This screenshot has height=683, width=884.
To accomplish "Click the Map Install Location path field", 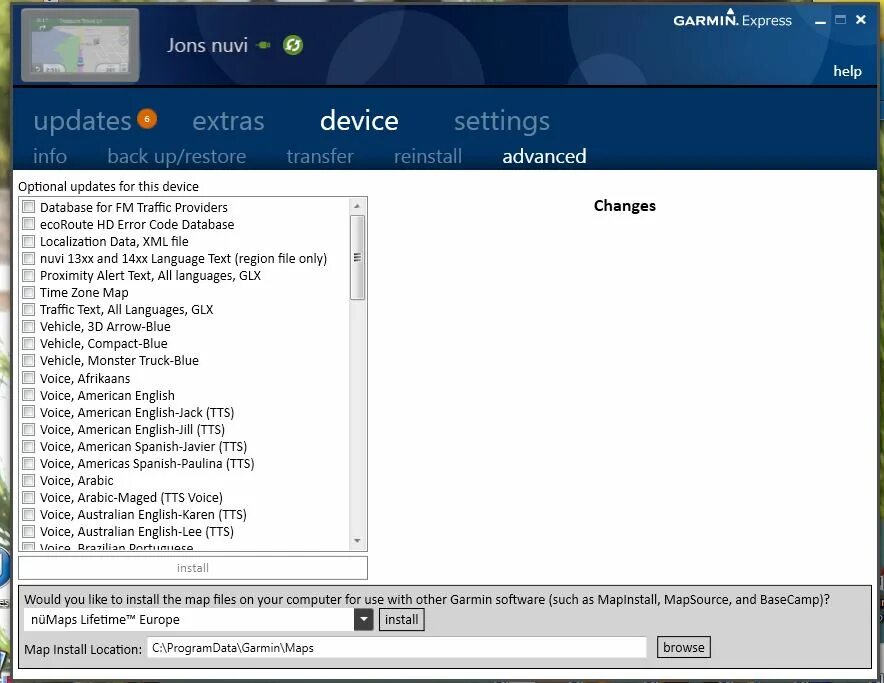I will point(396,647).
